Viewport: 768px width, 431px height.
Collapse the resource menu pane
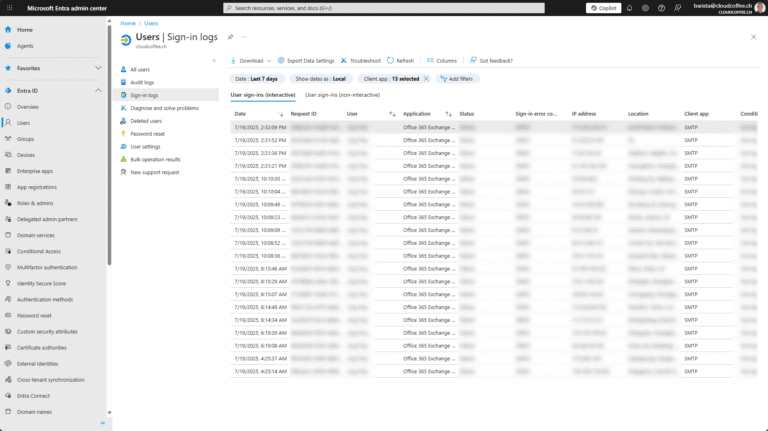(x=214, y=61)
